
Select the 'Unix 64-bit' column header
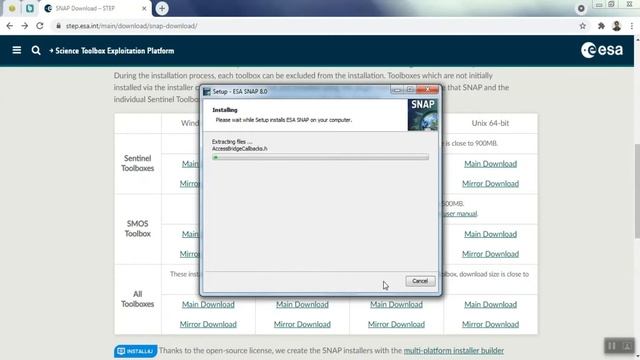point(490,123)
